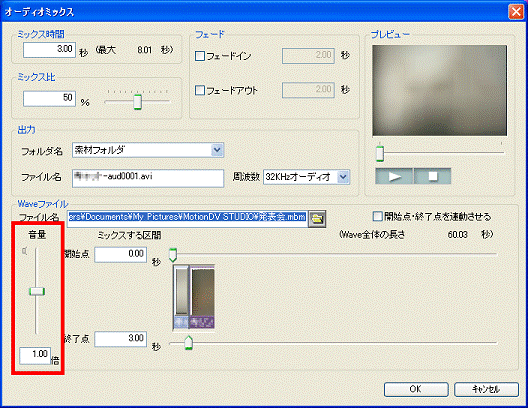The height and width of the screenshot is (408, 528).
Task: Click the 音量 vertical slider thumb
Action: 37,291
